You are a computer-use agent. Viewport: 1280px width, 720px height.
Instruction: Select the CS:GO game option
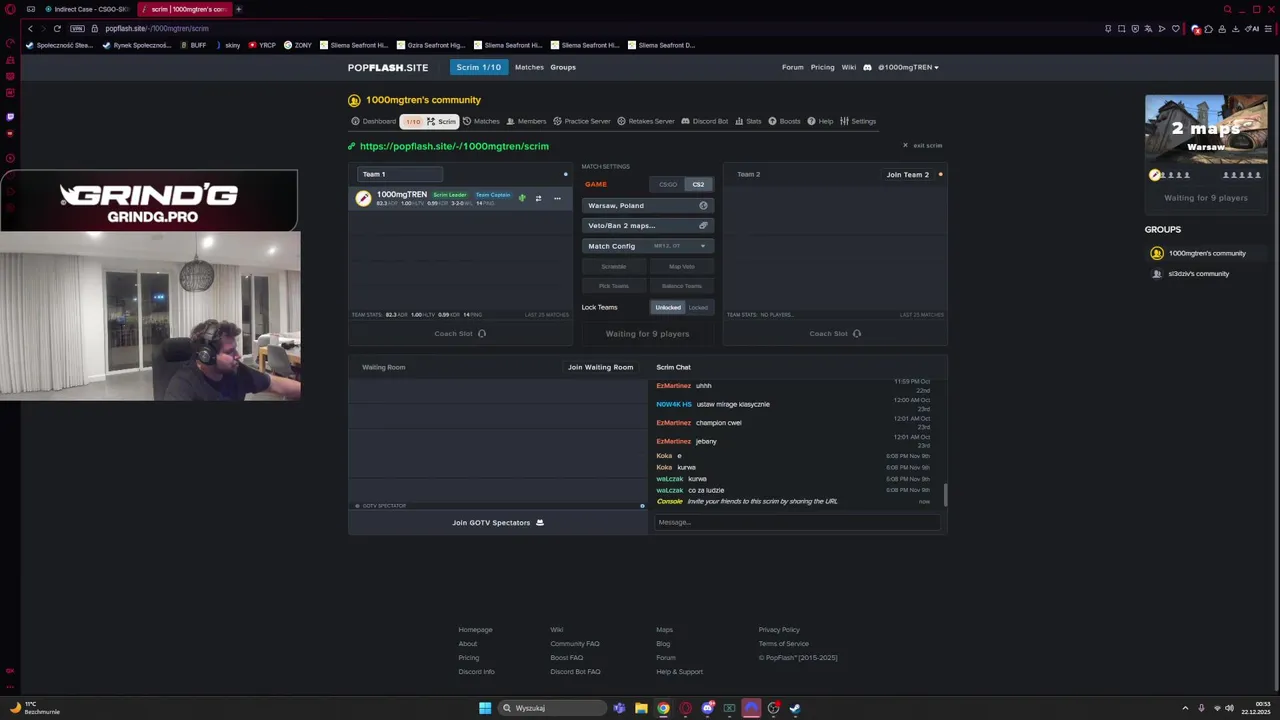pos(667,184)
